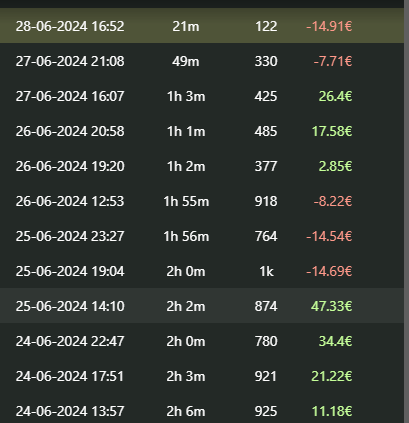Open the 26-06-2024 19:20 session row
409x423 pixels.
(202, 166)
